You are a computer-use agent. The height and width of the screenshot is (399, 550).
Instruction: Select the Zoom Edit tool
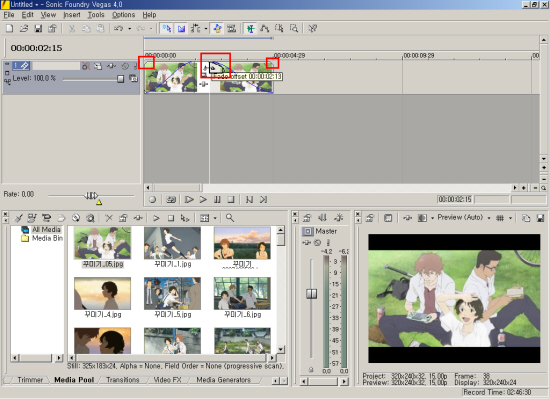293,28
